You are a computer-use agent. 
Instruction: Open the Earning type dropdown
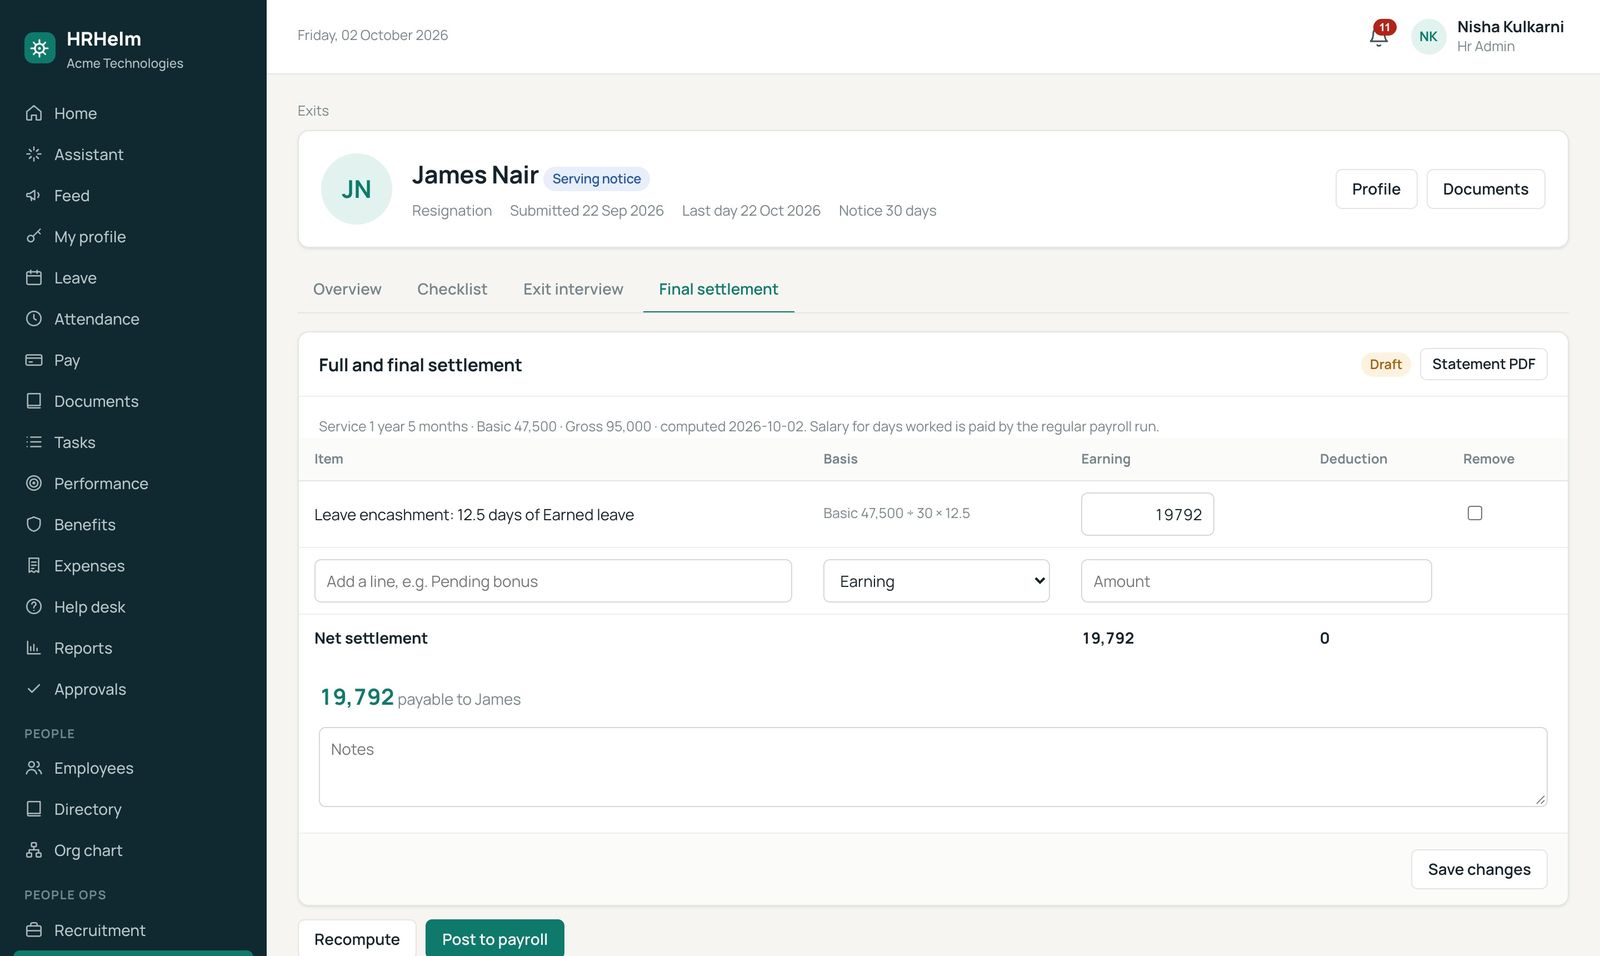(x=936, y=581)
